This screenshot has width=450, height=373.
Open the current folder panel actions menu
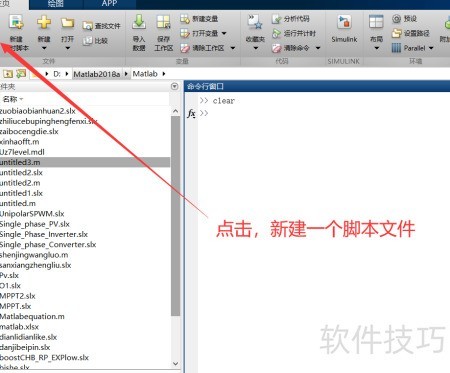[x=174, y=87]
